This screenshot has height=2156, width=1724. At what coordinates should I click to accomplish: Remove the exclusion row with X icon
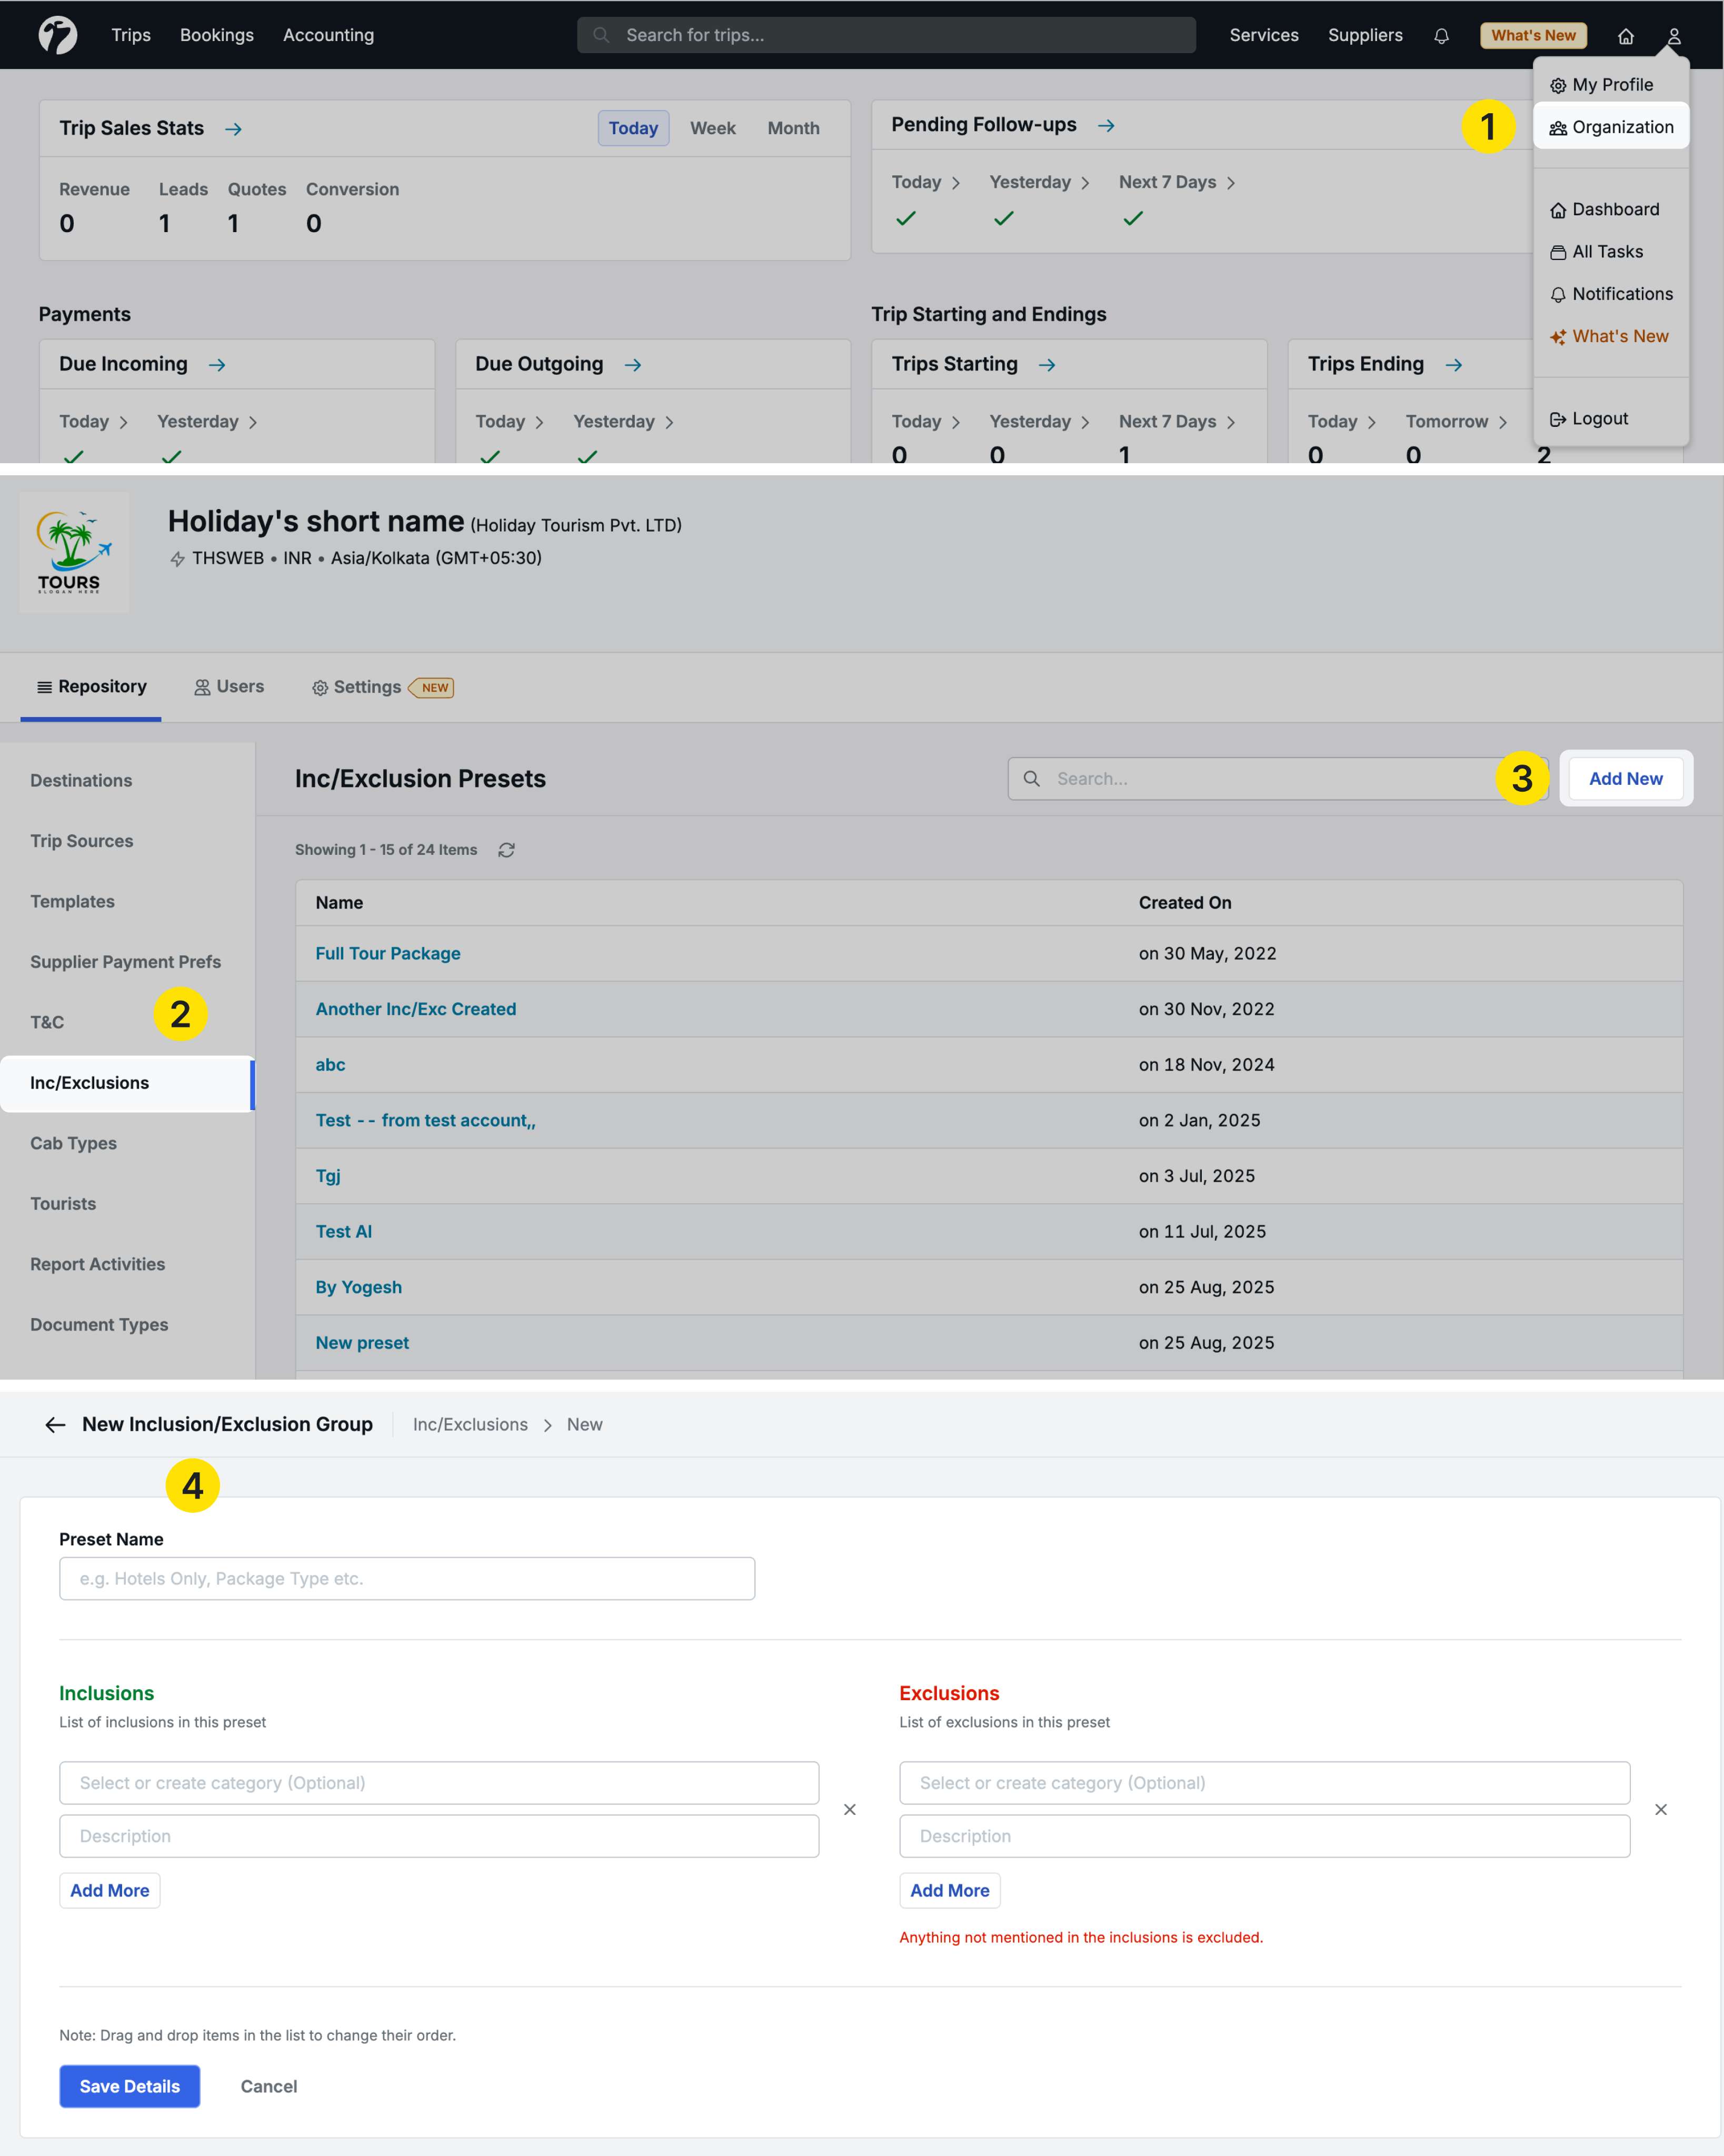1660,1809
